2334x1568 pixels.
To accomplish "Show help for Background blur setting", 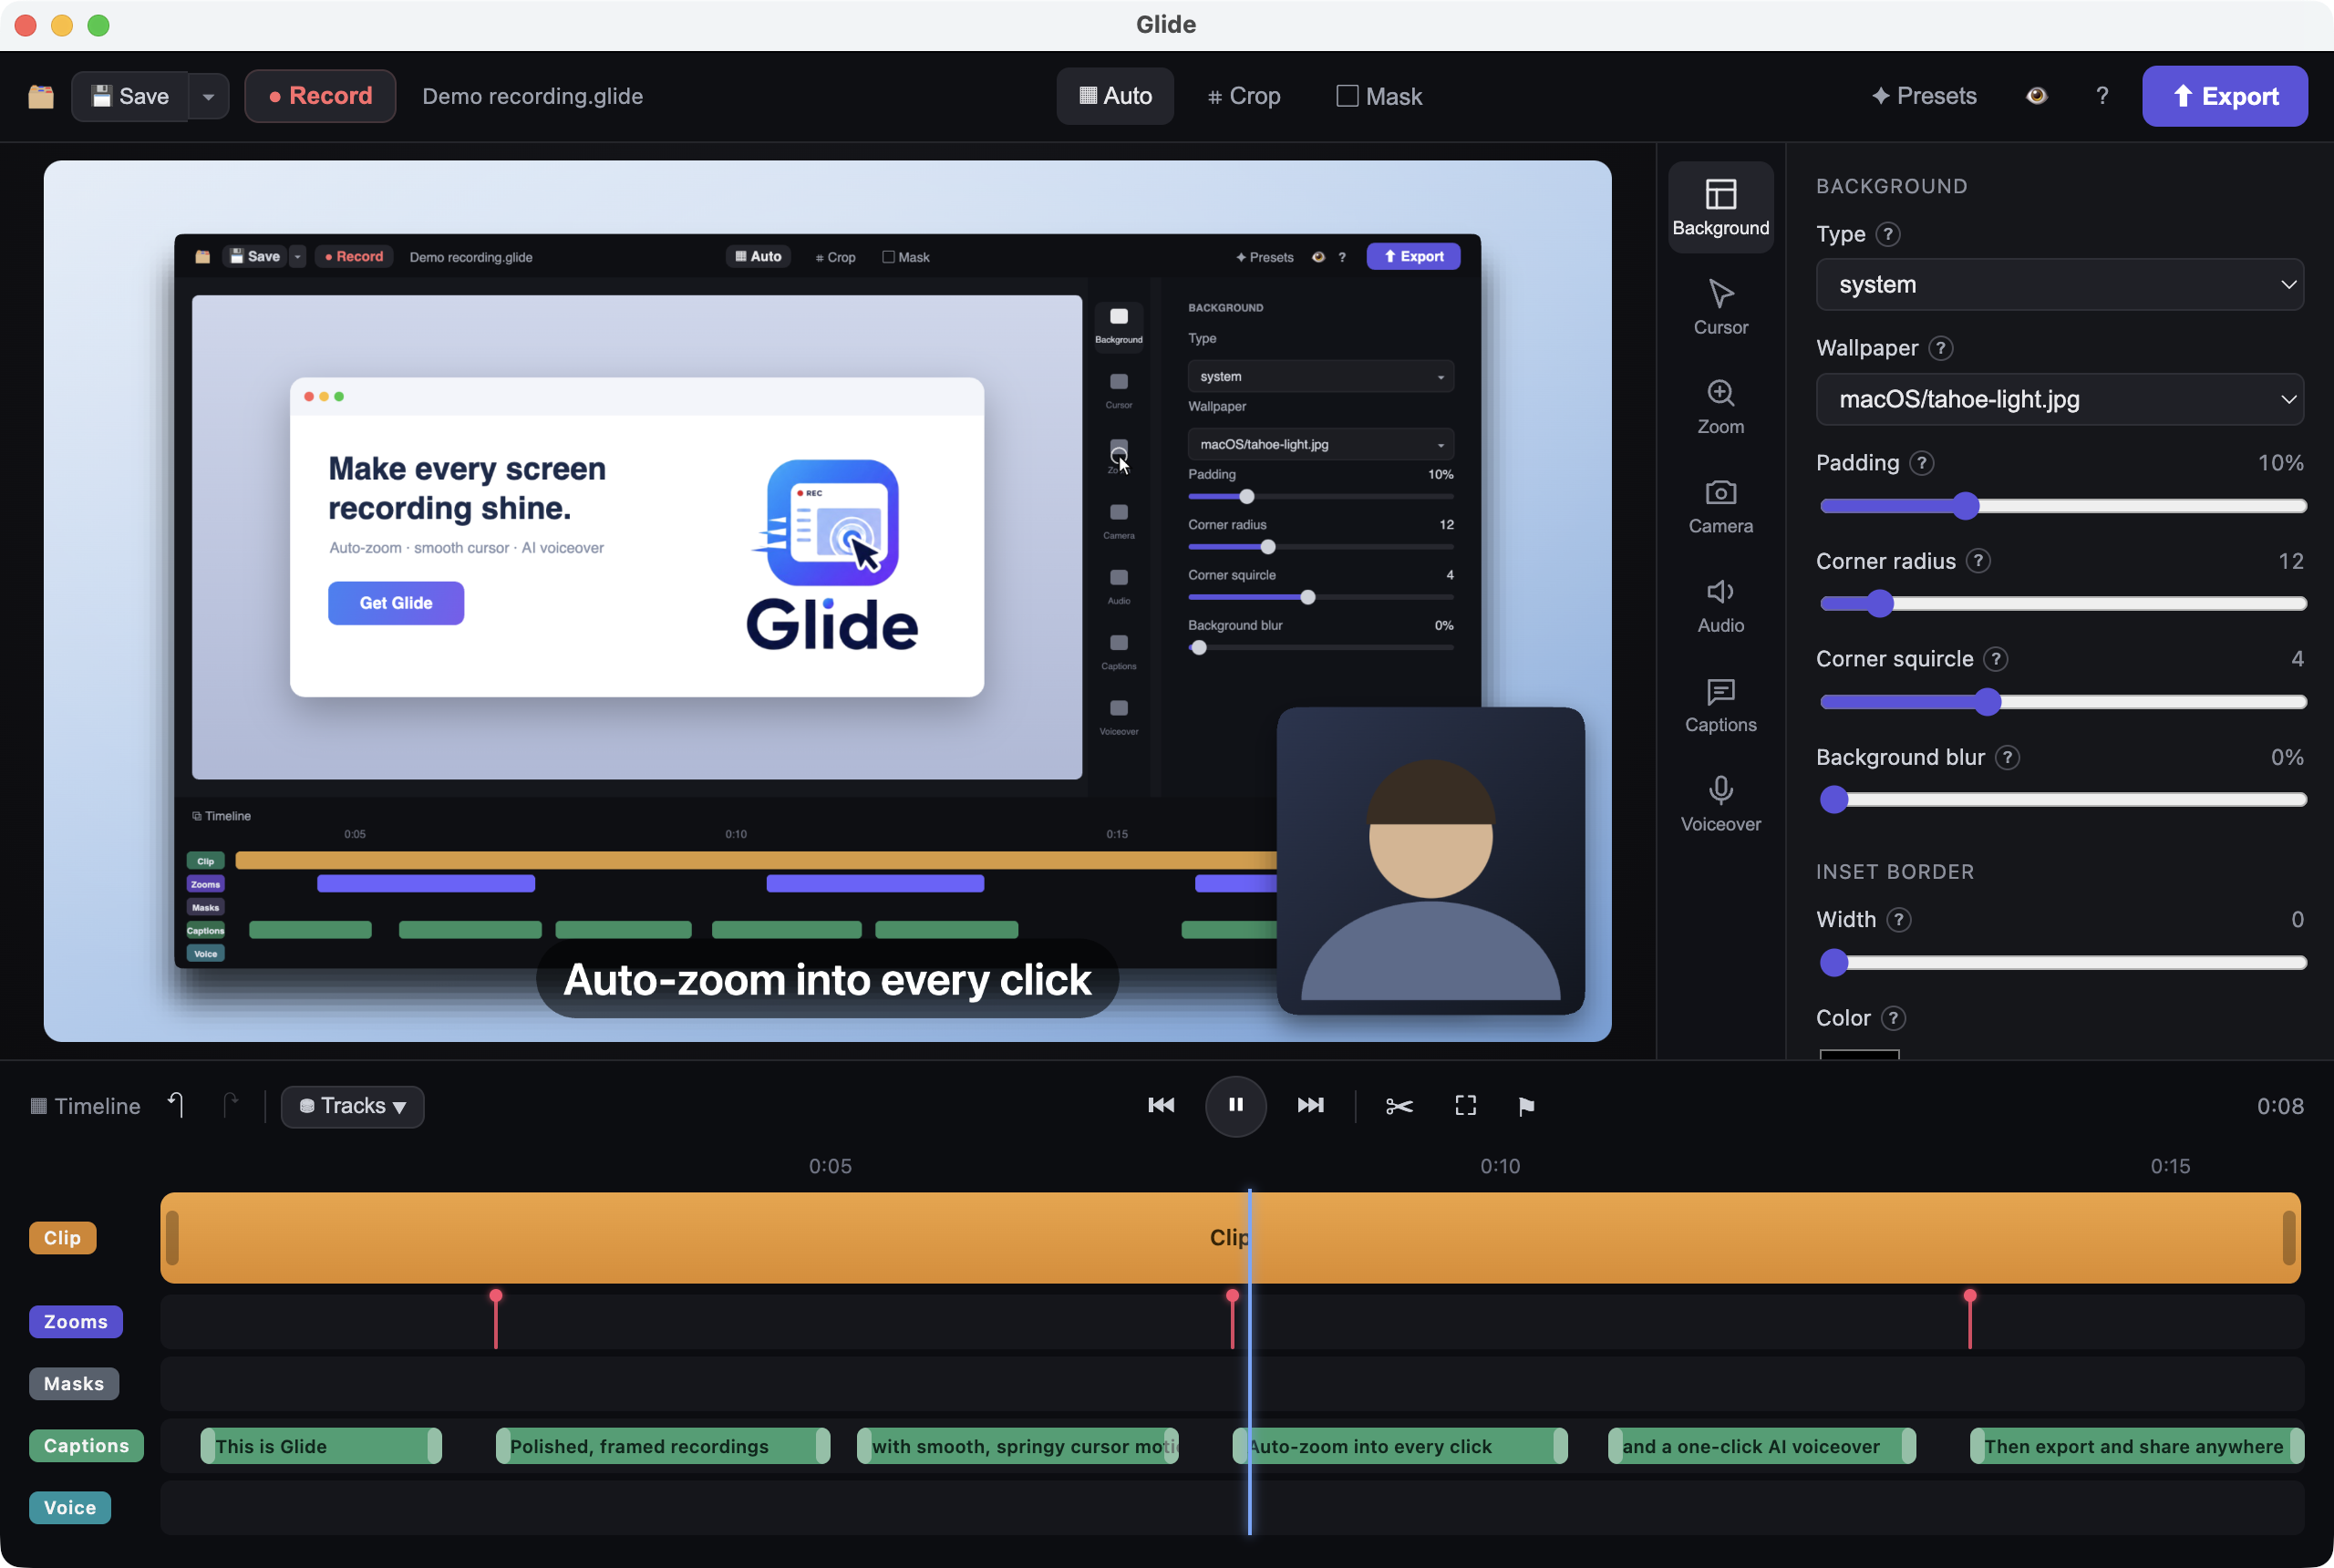I will tap(2007, 757).
